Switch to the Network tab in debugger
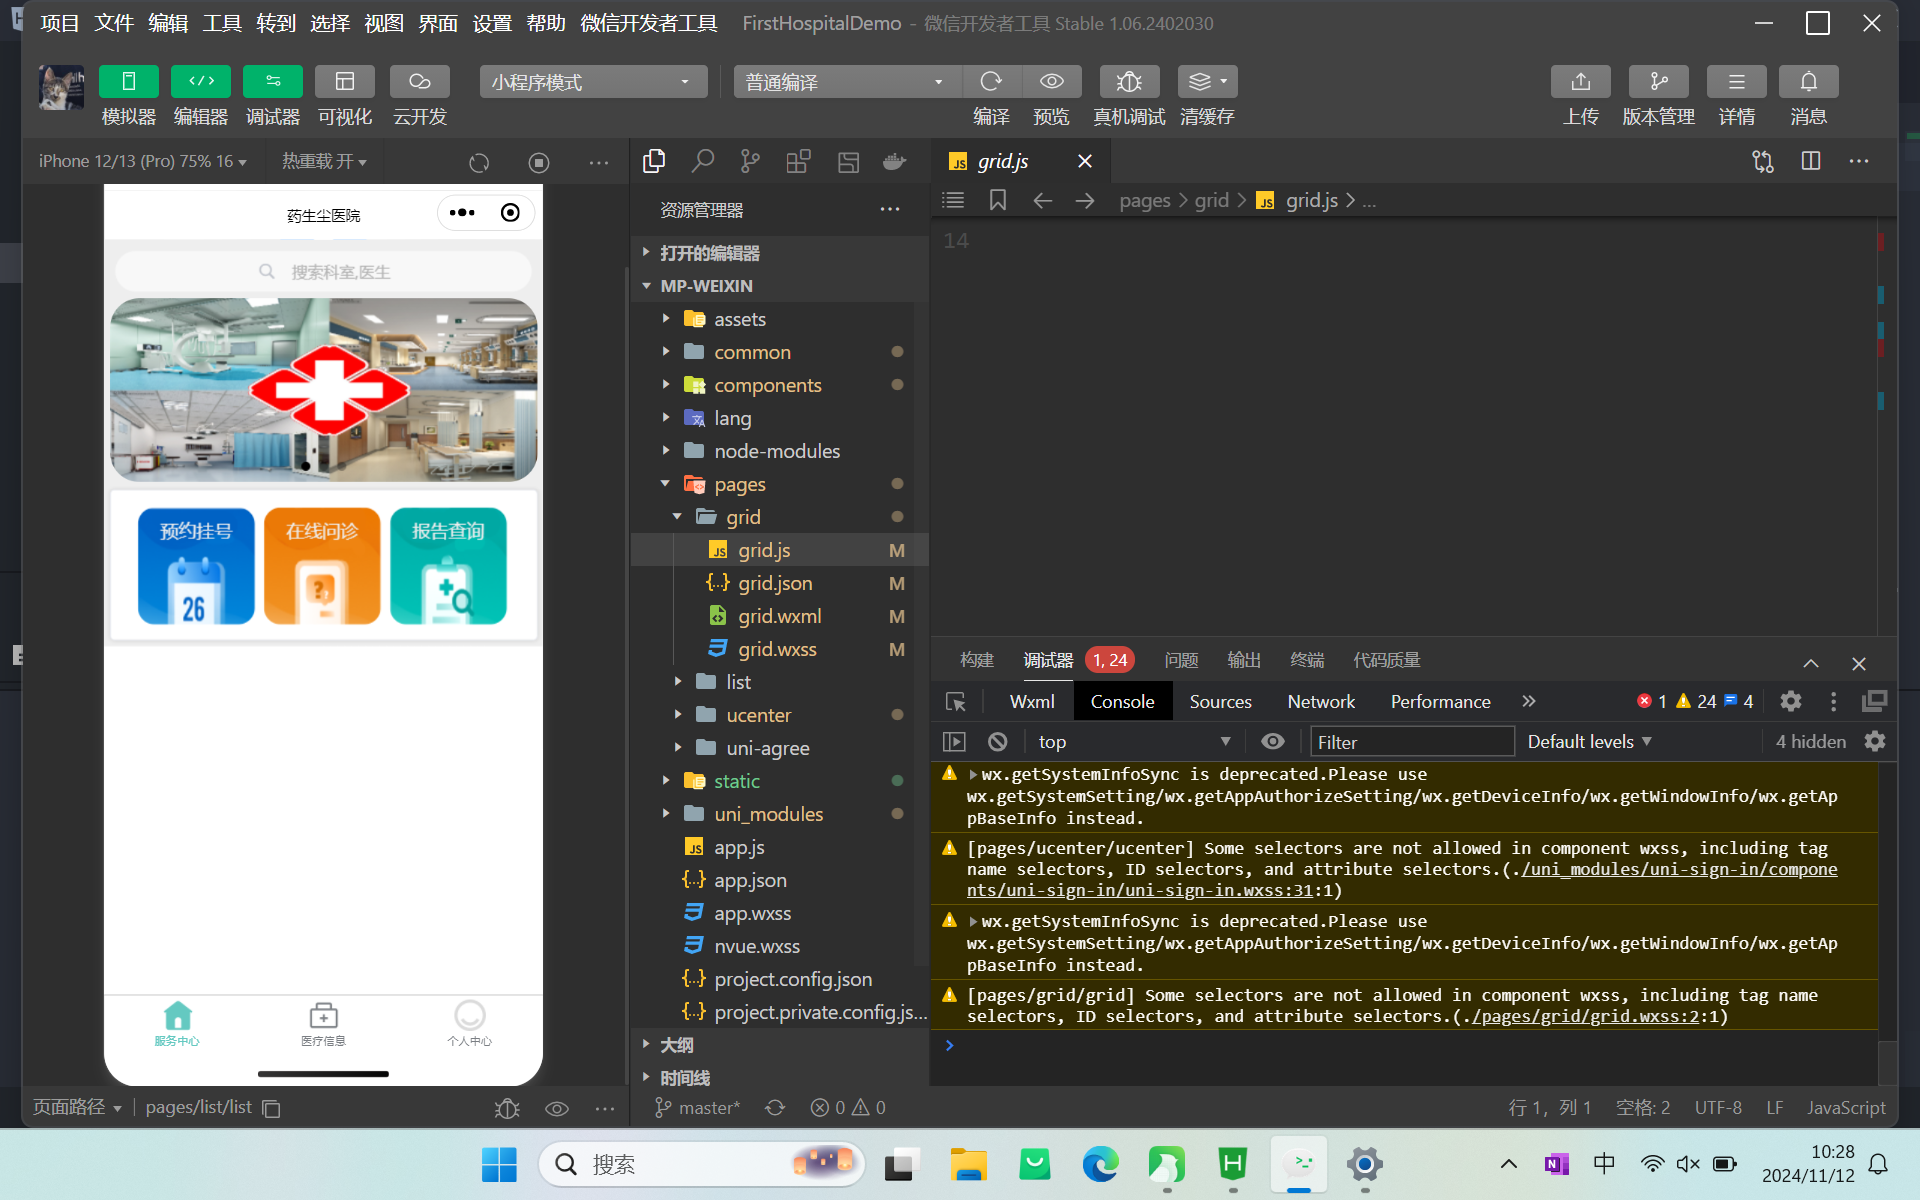Screen dimensions: 1920x1200 (x=1320, y=701)
